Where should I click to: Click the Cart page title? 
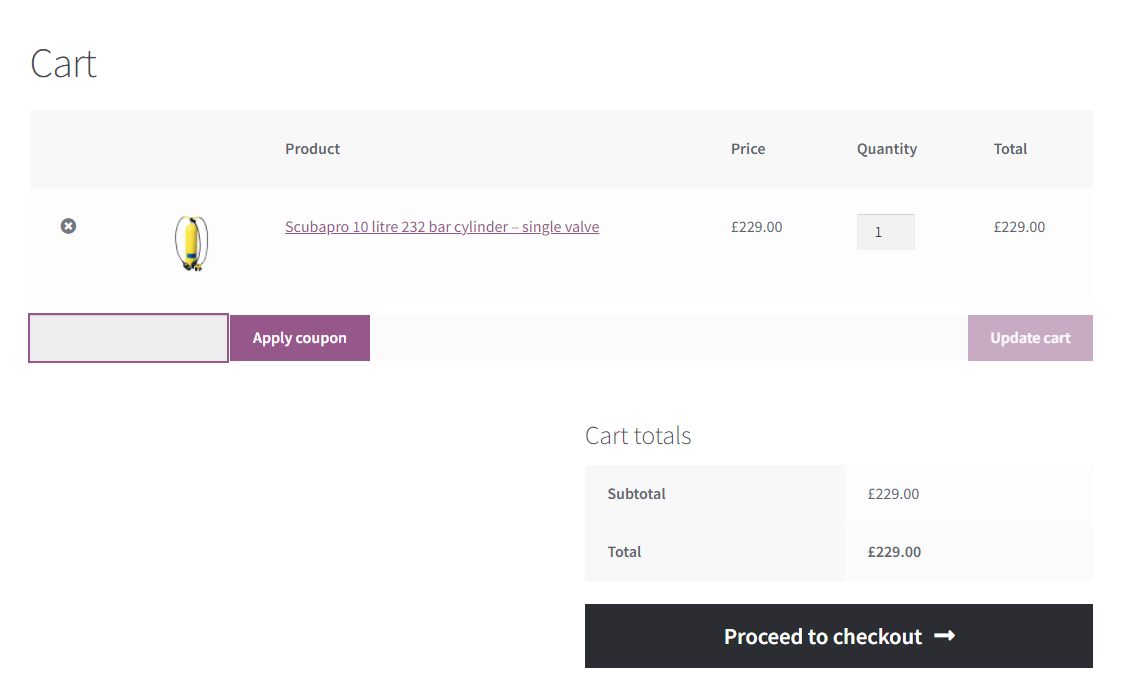[x=63, y=64]
